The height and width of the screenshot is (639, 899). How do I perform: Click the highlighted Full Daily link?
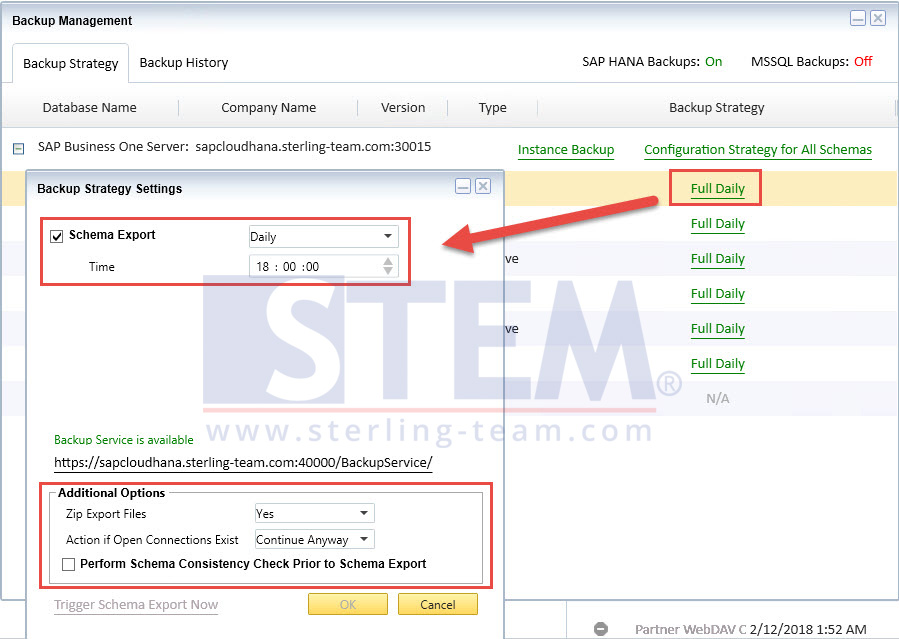point(717,189)
